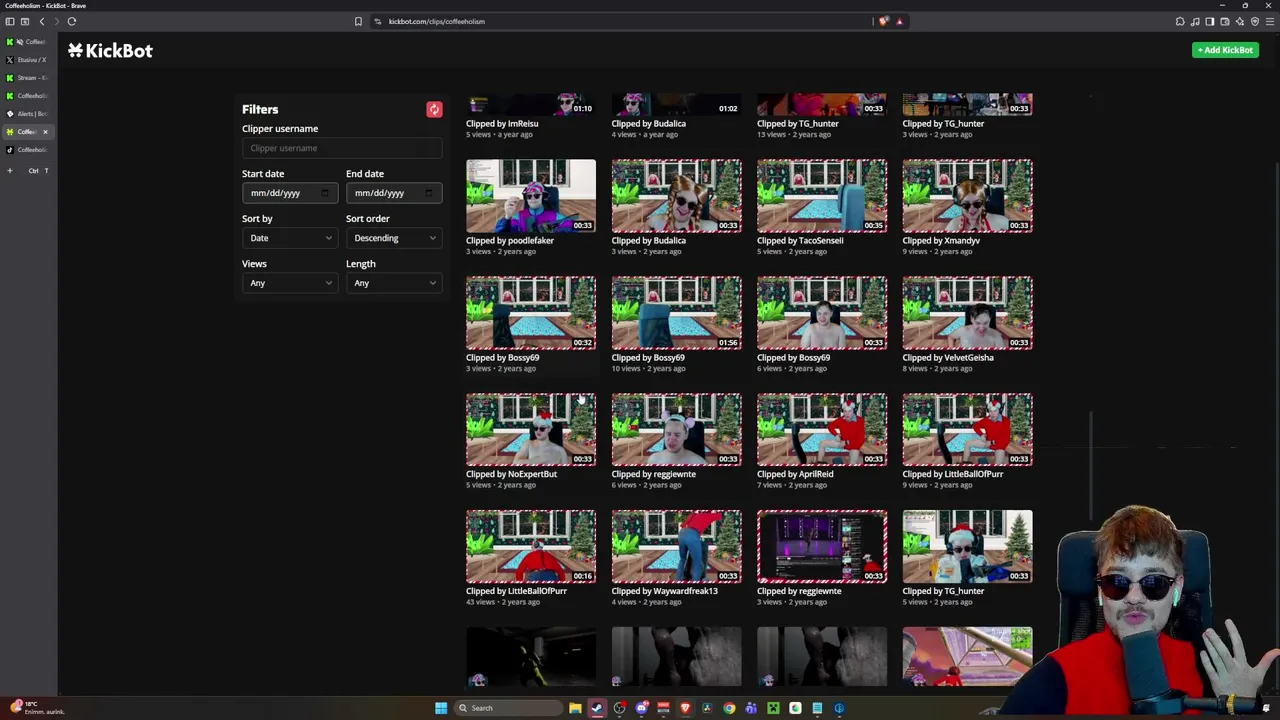
Task: Open Brave Shields lion icon
Action: [x=883, y=21]
